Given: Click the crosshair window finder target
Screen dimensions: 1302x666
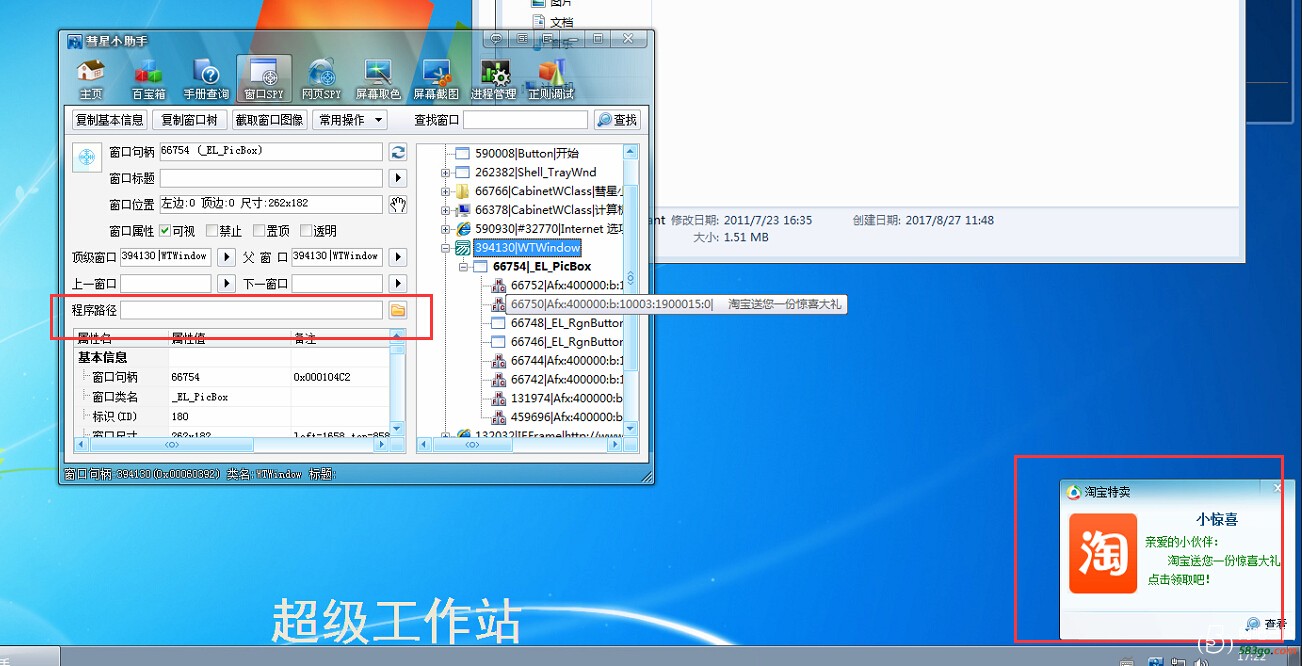Looking at the screenshot, I should tap(88, 157).
